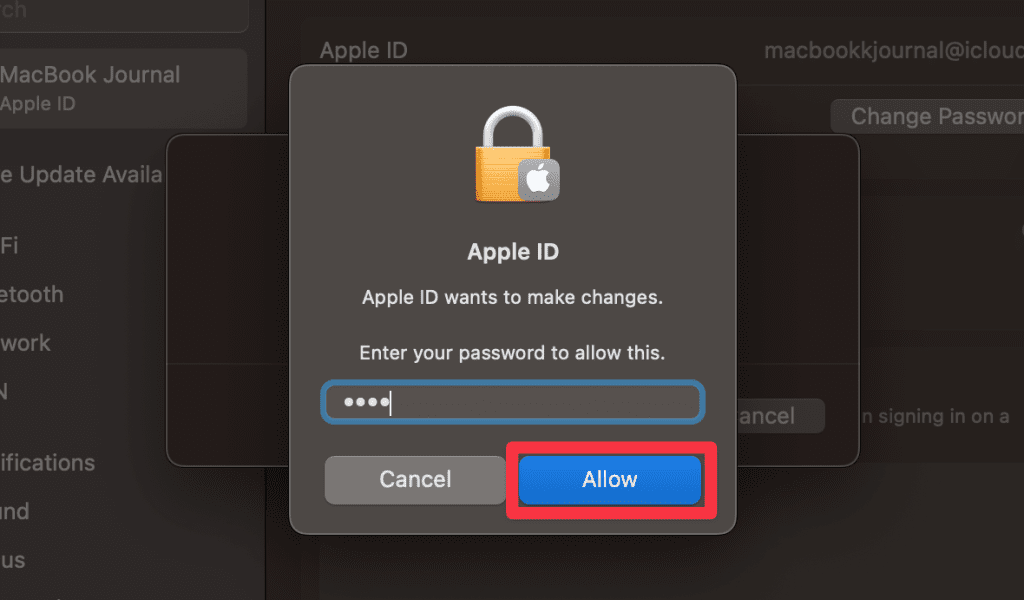Open Wi-Fi settings in the sidebar

coord(9,245)
